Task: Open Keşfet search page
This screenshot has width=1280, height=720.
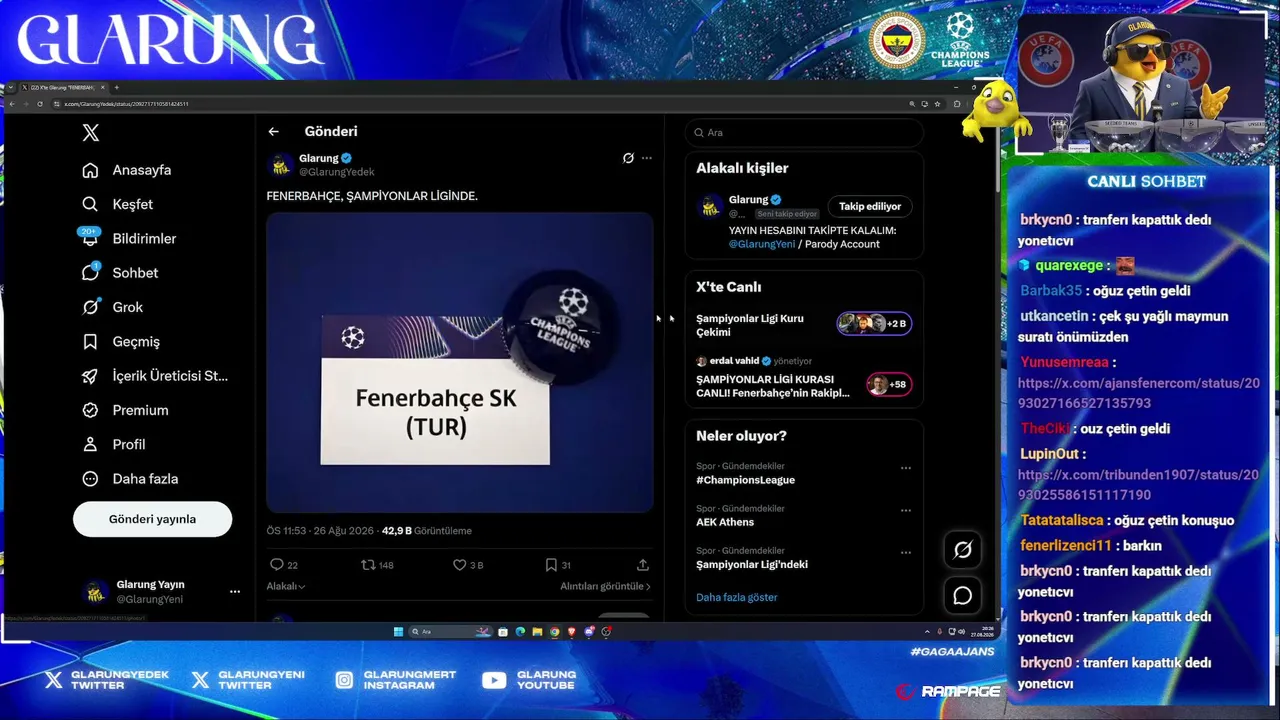Action: pyautogui.click(x=118, y=204)
